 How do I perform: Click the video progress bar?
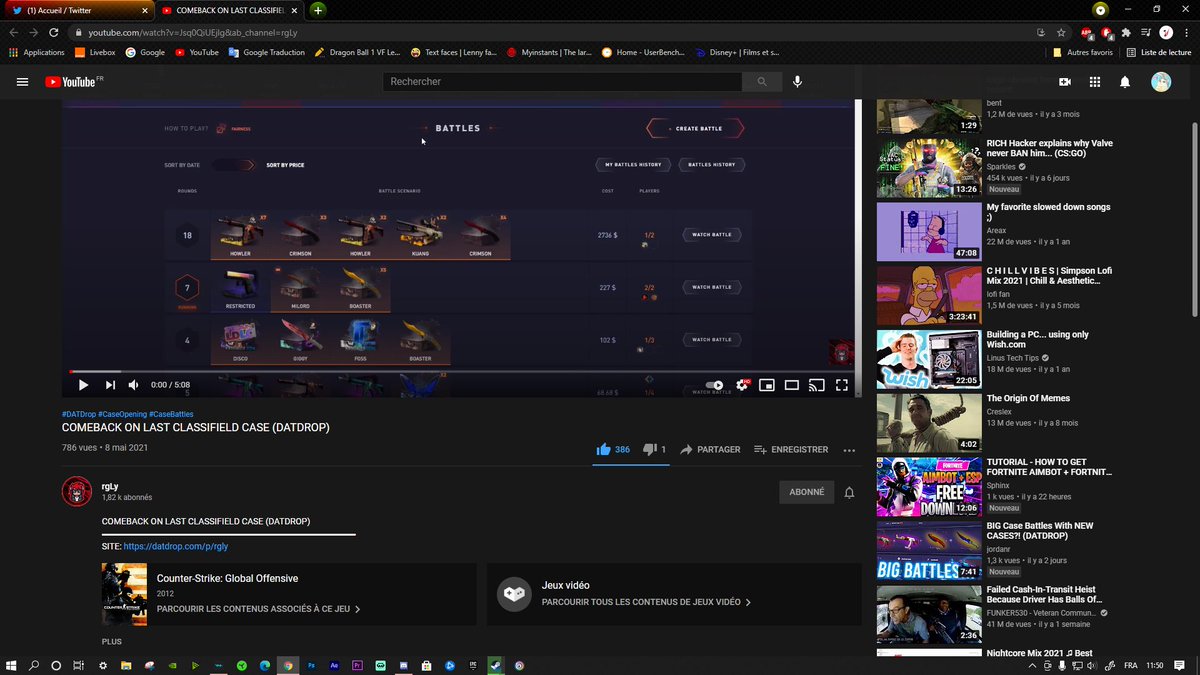[461, 372]
